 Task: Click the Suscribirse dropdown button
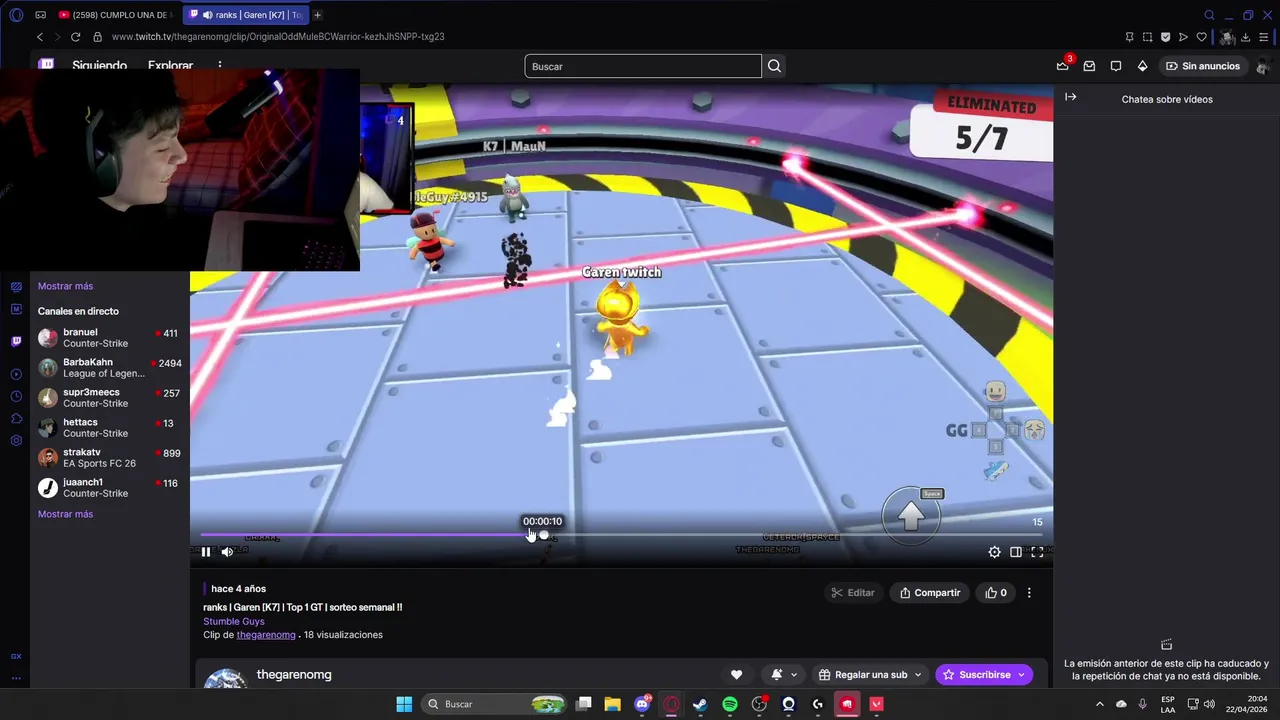click(x=984, y=674)
